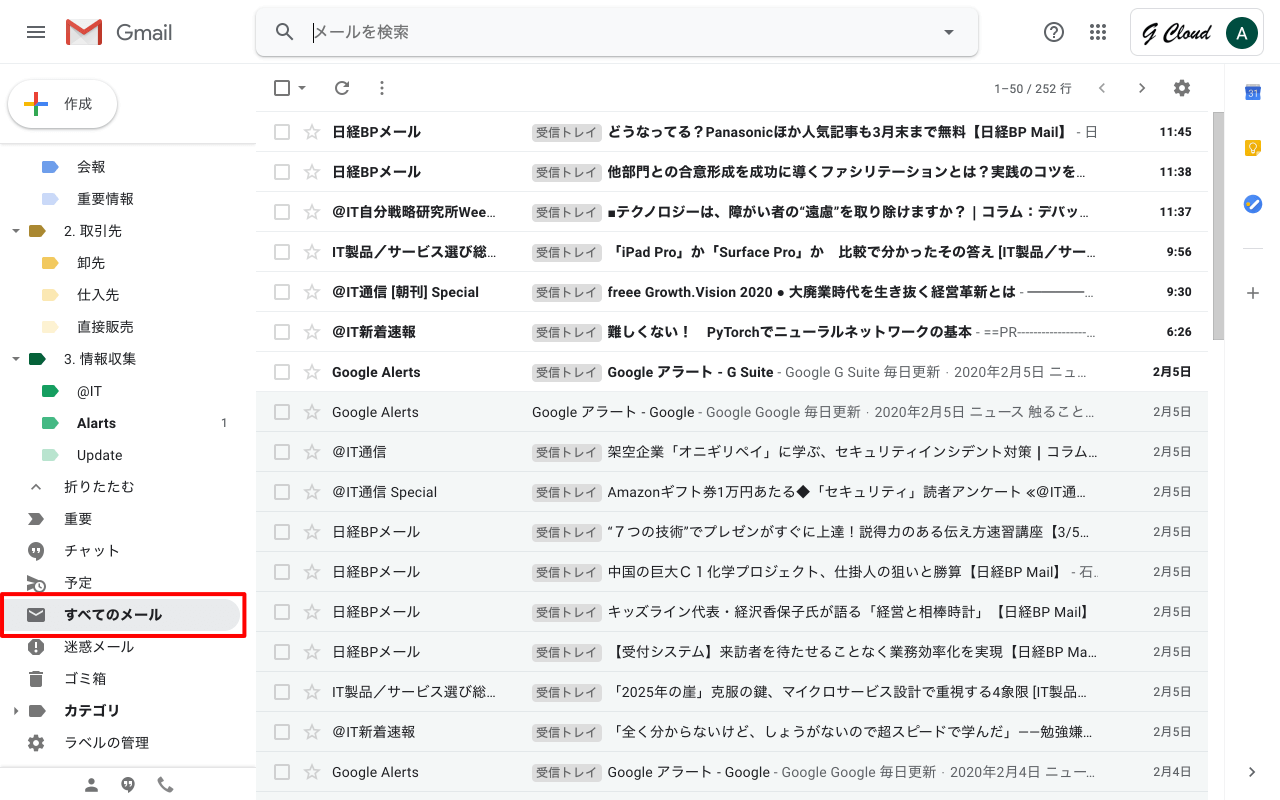Open the more options three-dot menu
Viewport: 1280px width, 800px height.
pos(381,88)
